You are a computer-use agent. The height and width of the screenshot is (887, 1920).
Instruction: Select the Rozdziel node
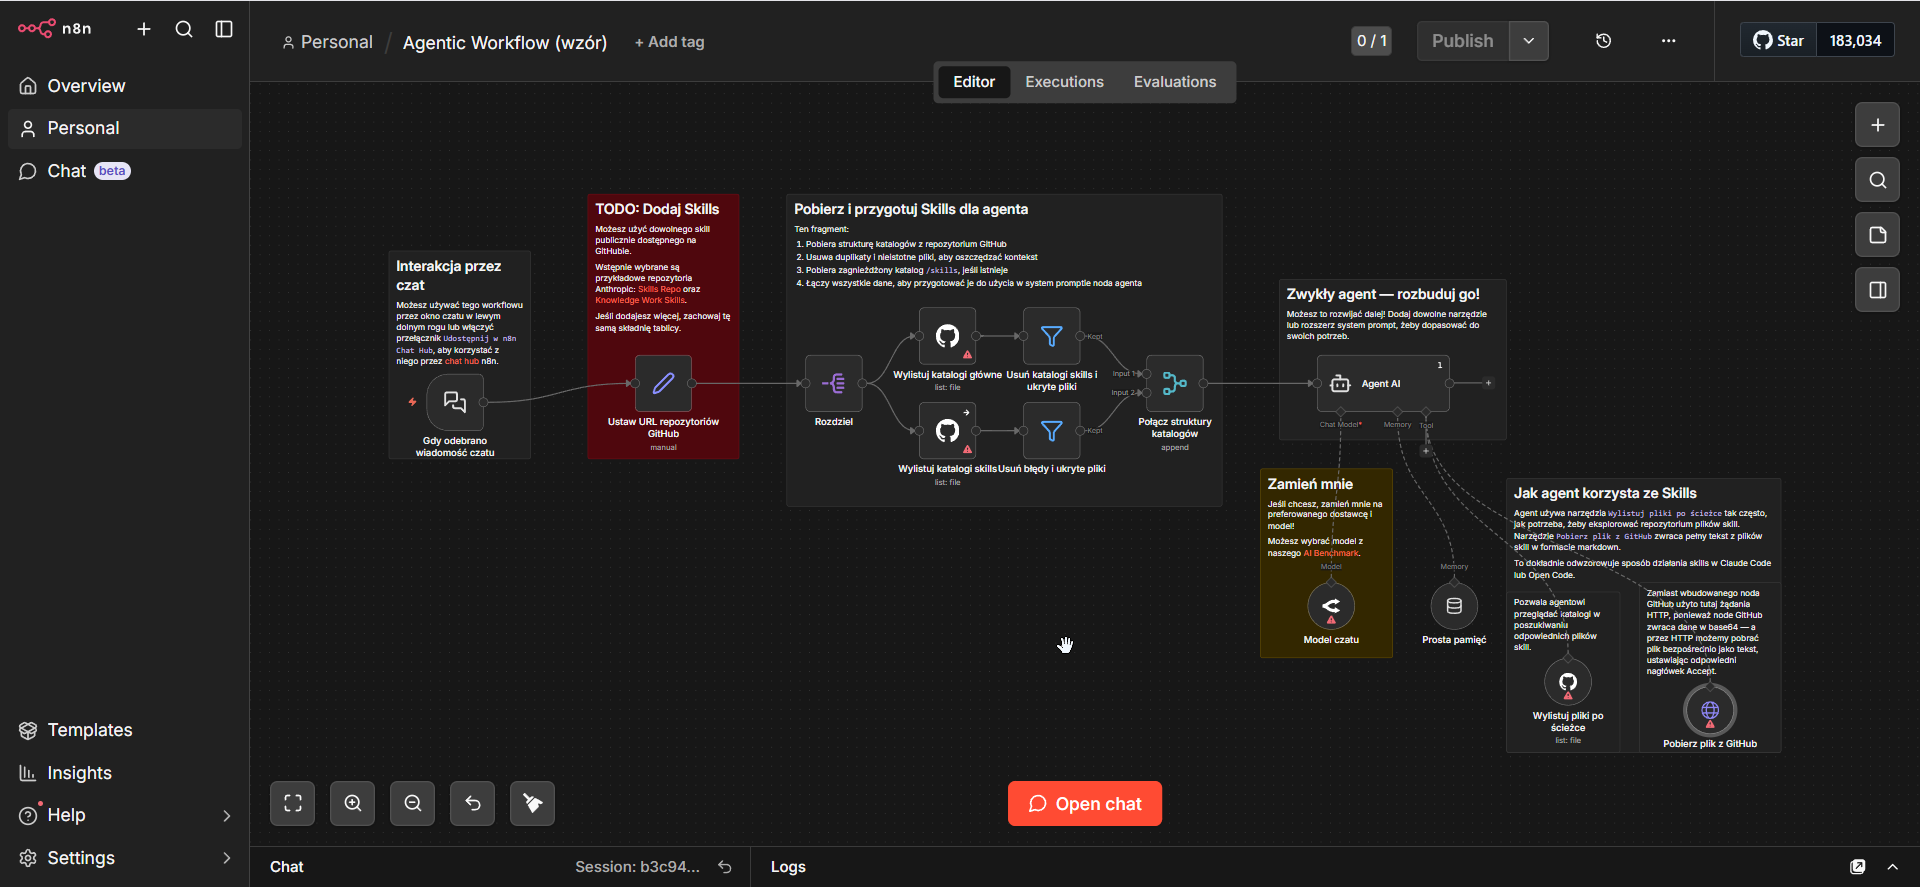(834, 383)
